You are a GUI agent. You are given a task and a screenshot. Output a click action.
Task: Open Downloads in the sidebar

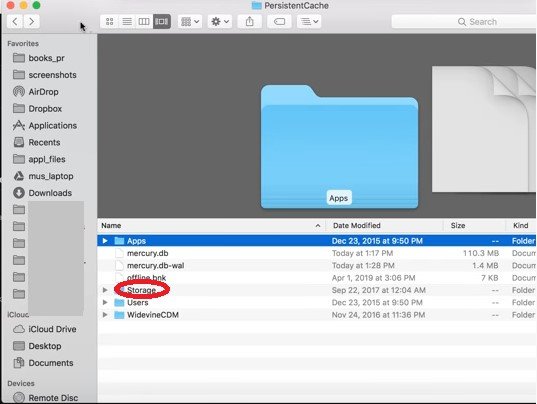pos(50,193)
